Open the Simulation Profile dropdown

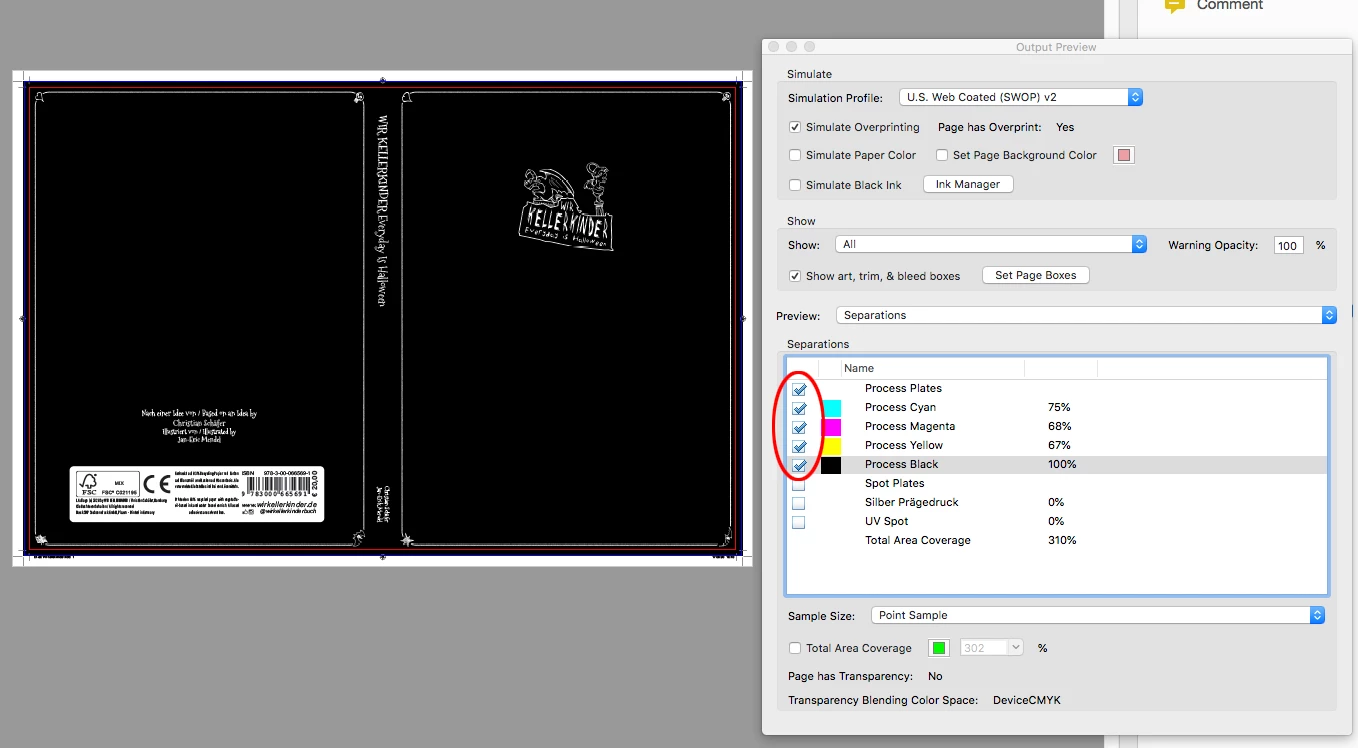coord(1021,97)
